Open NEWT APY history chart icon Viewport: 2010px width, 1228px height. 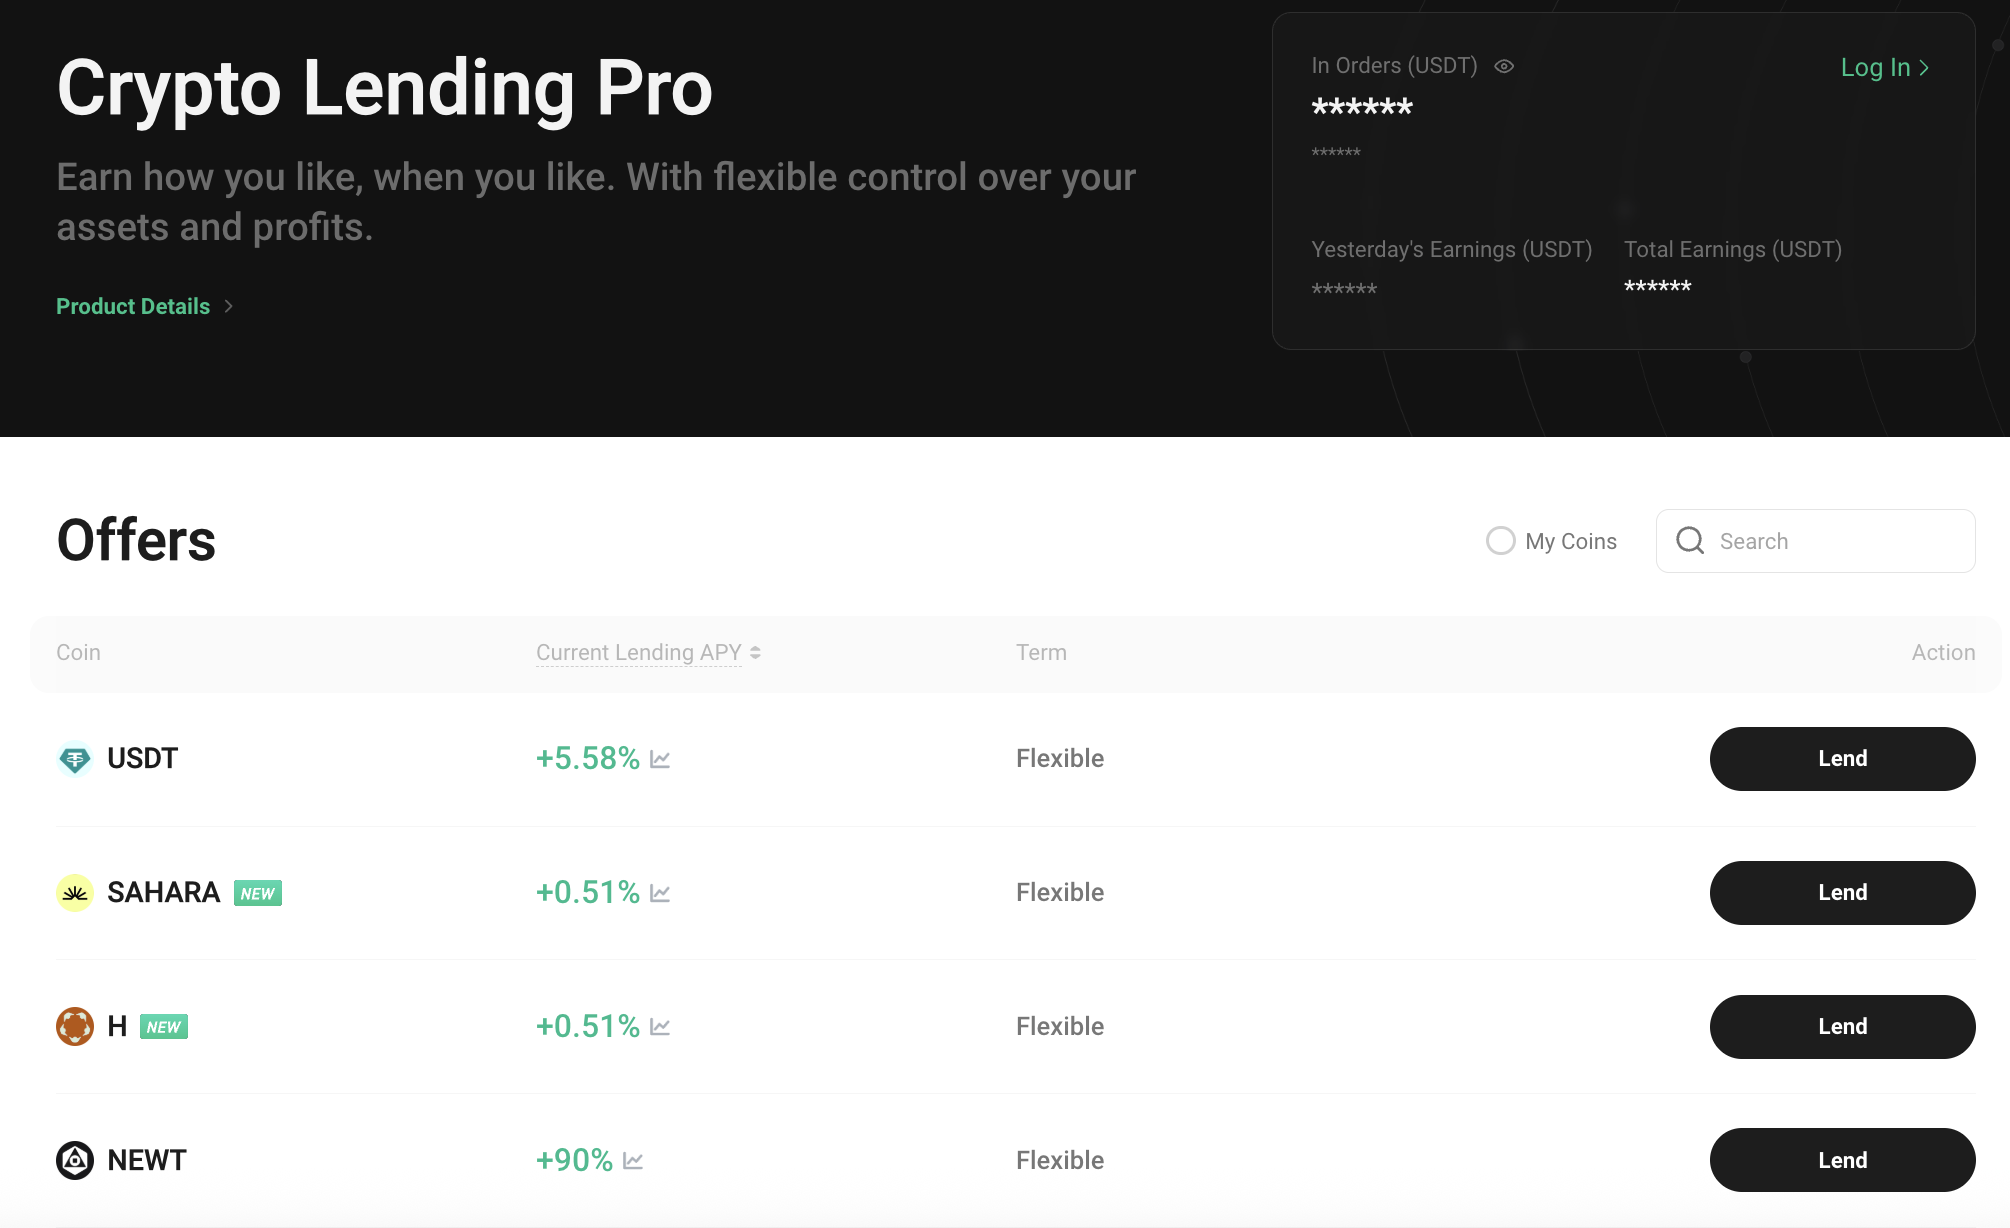633,1161
